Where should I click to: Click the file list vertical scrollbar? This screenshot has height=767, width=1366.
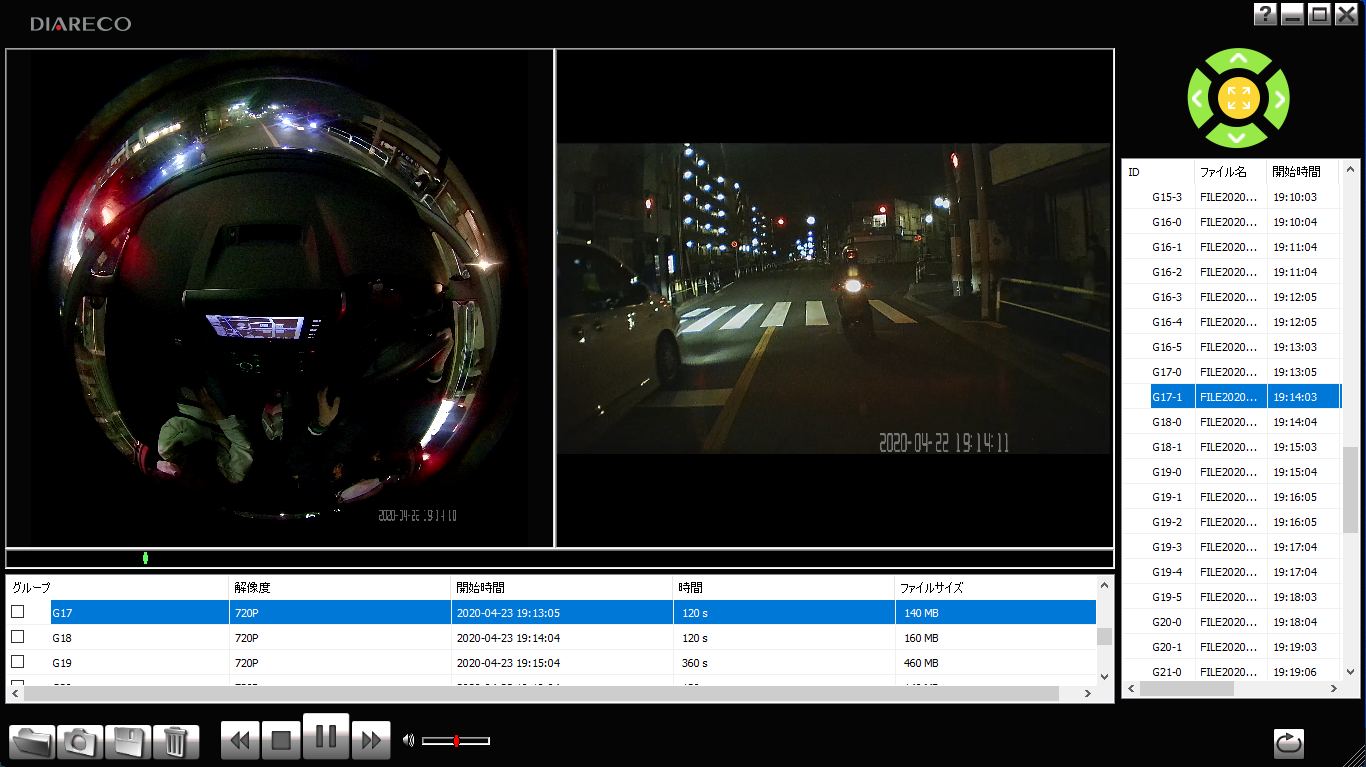pos(1351,489)
